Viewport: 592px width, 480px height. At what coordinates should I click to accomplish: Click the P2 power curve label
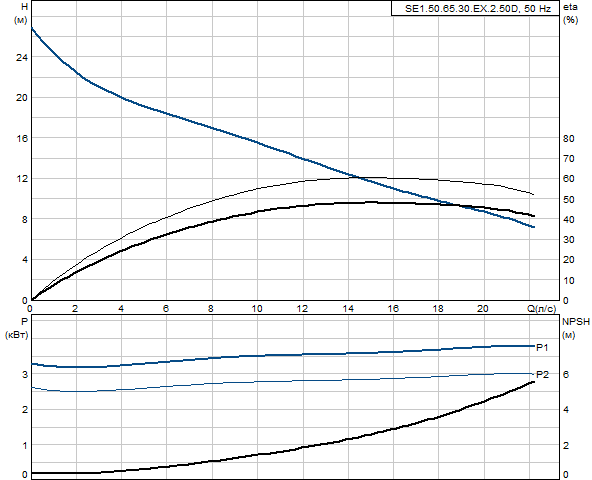542,375
